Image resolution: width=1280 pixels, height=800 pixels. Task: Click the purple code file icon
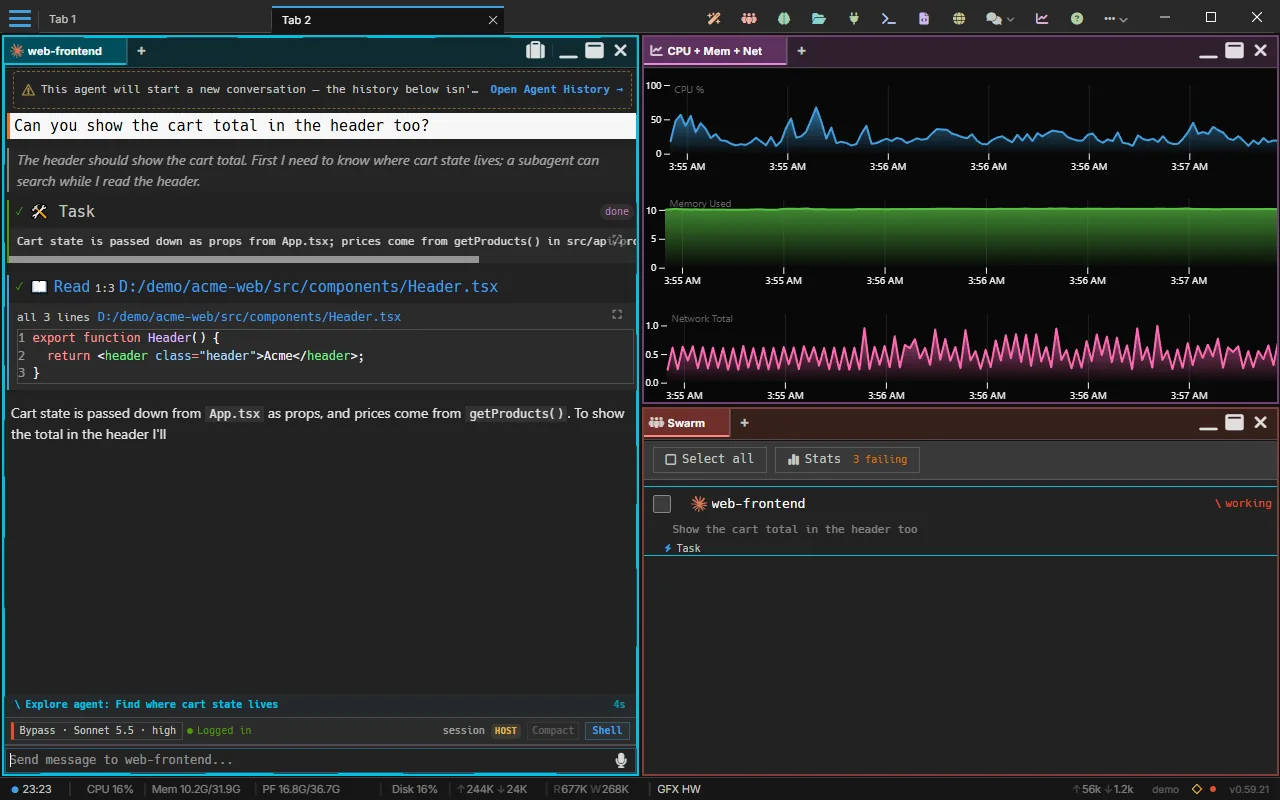coord(924,18)
